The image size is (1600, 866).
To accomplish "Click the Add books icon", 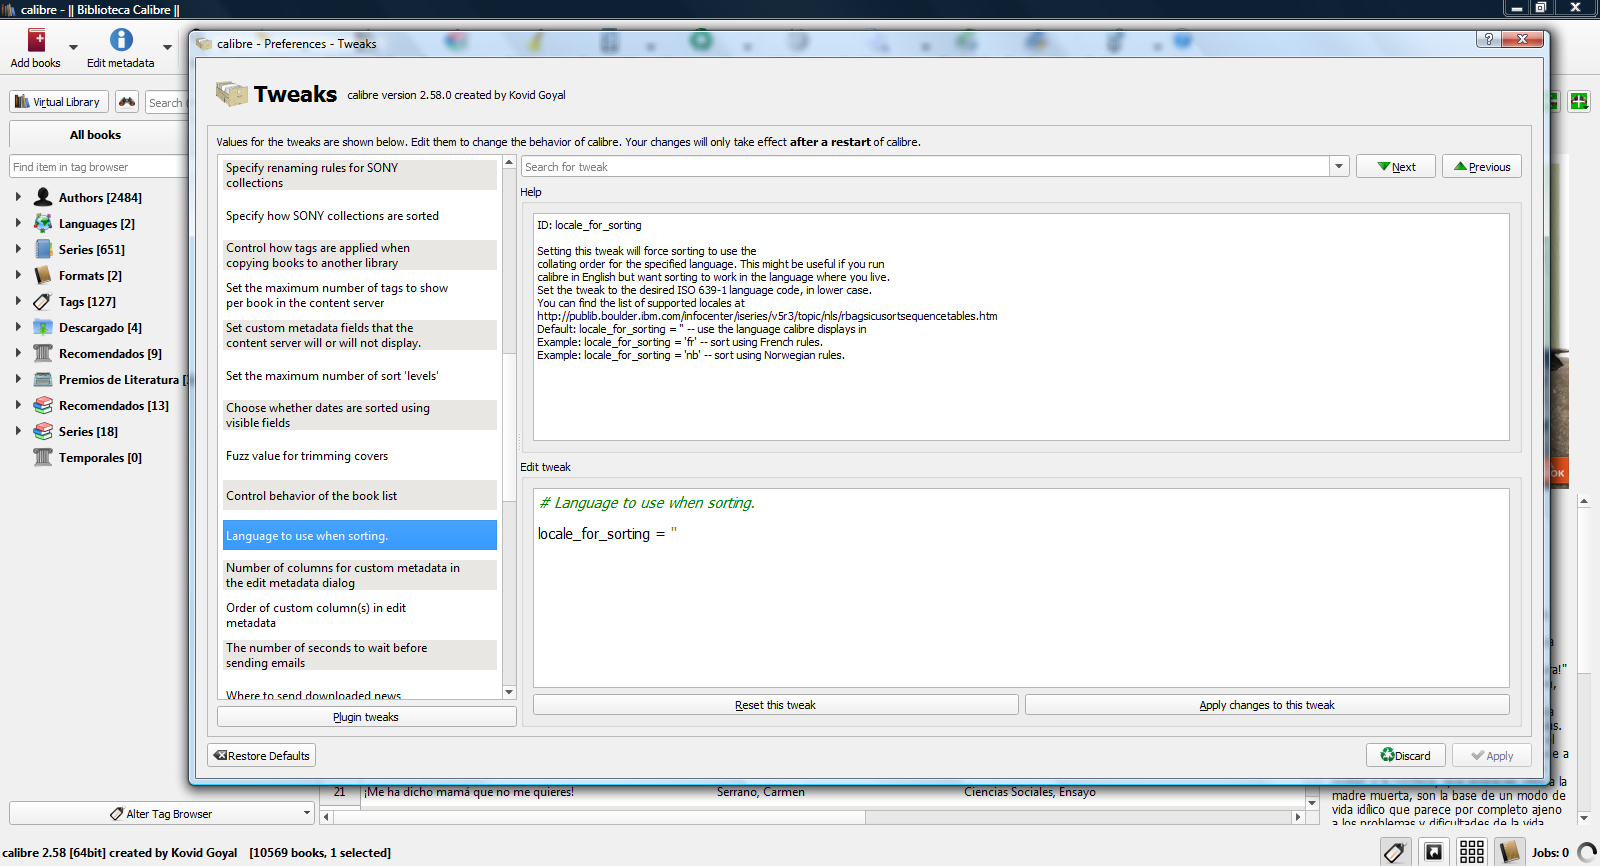I will (36, 41).
